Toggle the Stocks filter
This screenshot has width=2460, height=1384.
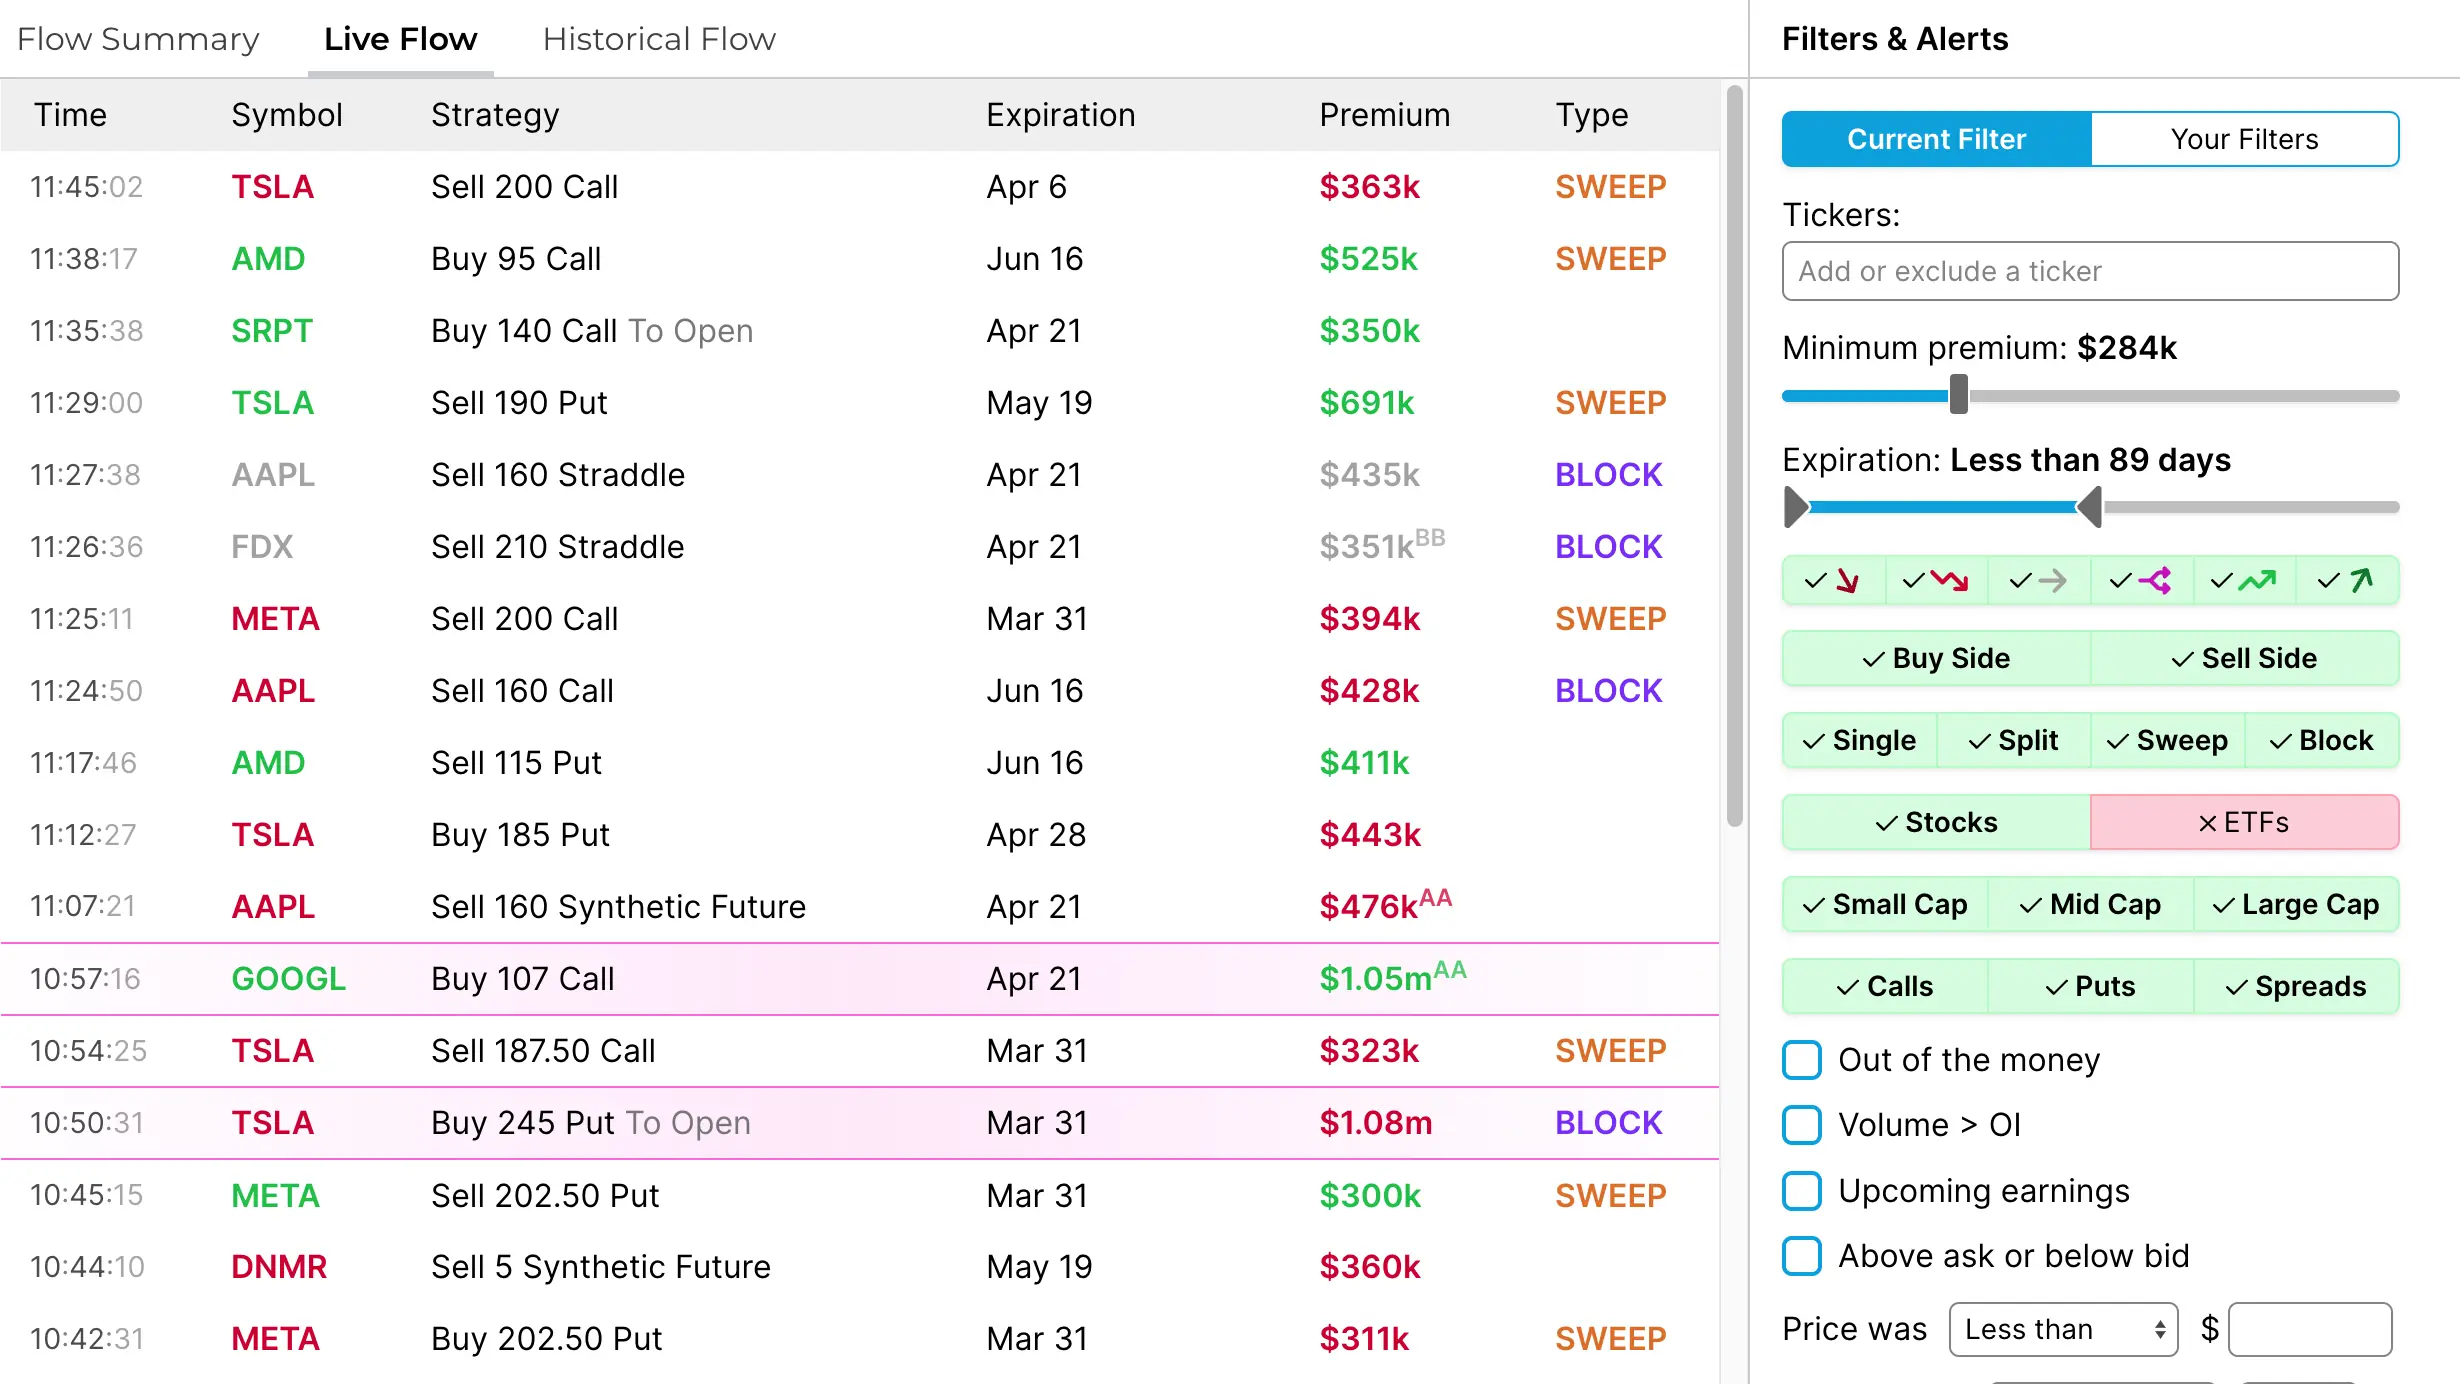click(1936, 822)
